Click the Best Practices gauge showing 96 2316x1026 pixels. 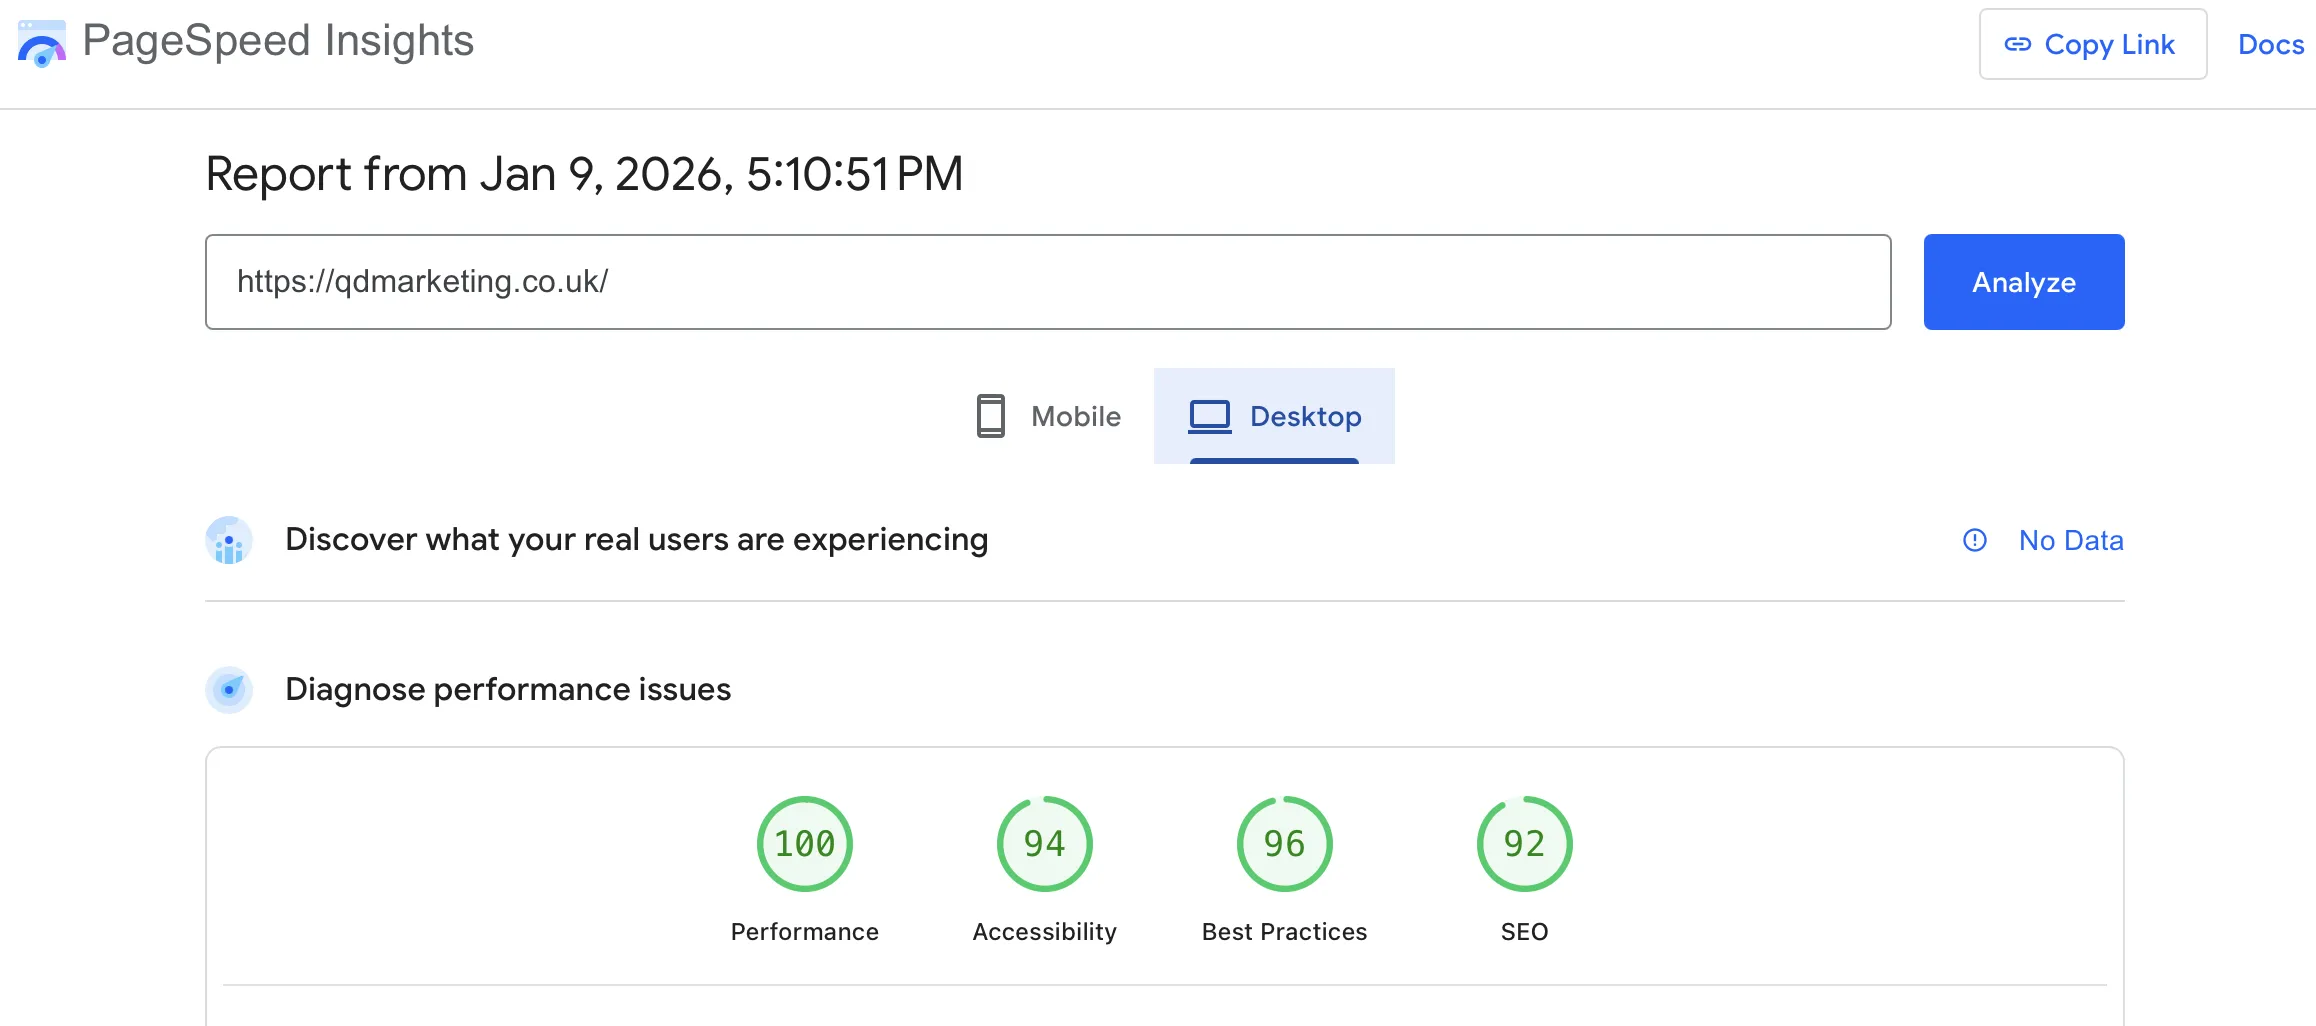(x=1283, y=843)
